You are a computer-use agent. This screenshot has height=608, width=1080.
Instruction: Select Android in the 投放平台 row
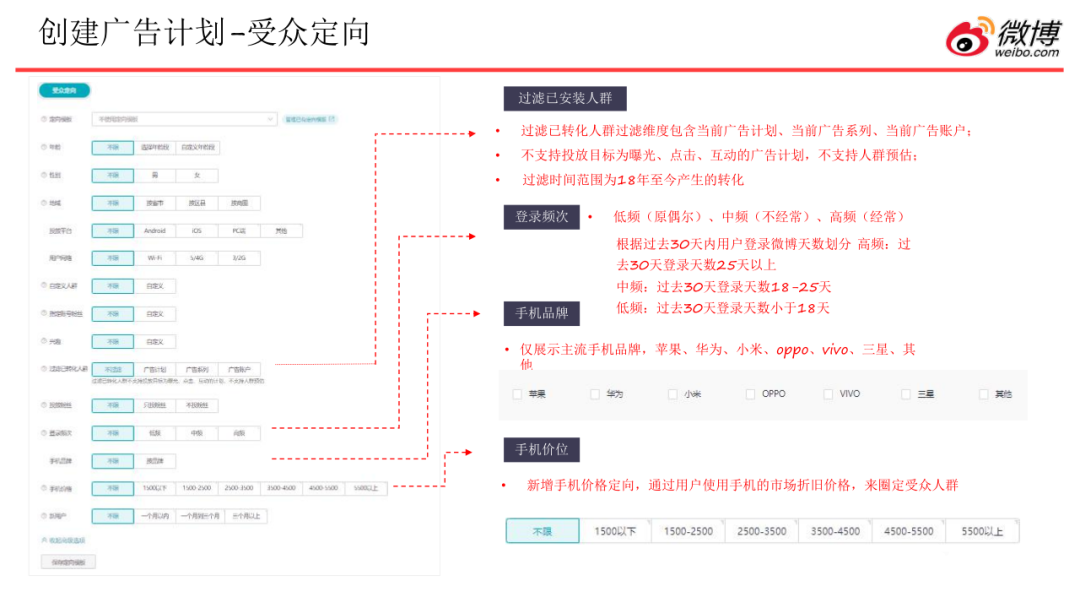(x=155, y=231)
